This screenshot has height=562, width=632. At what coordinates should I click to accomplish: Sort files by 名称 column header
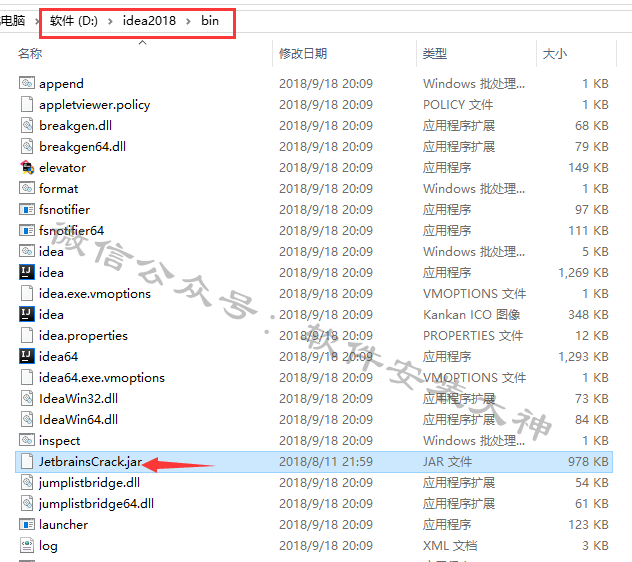pos(30,53)
